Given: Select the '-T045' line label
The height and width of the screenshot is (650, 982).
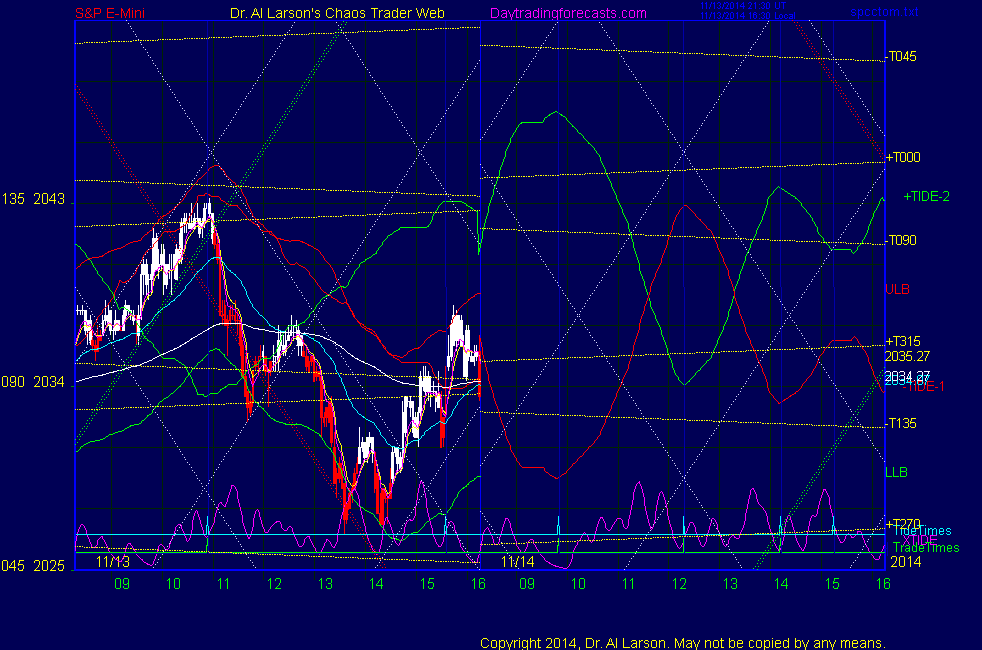Looking at the screenshot, I should tap(901, 56).
